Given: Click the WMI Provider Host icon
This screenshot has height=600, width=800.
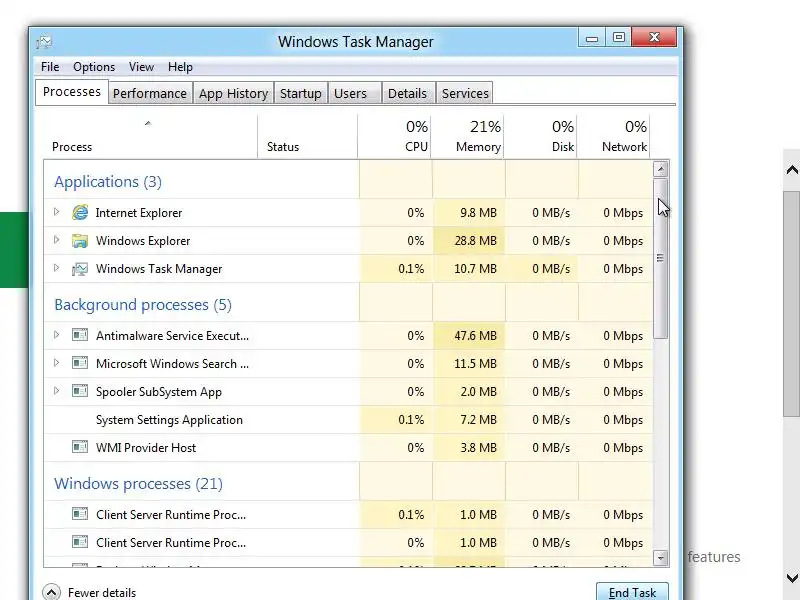Looking at the screenshot, I should pos(80,447).
